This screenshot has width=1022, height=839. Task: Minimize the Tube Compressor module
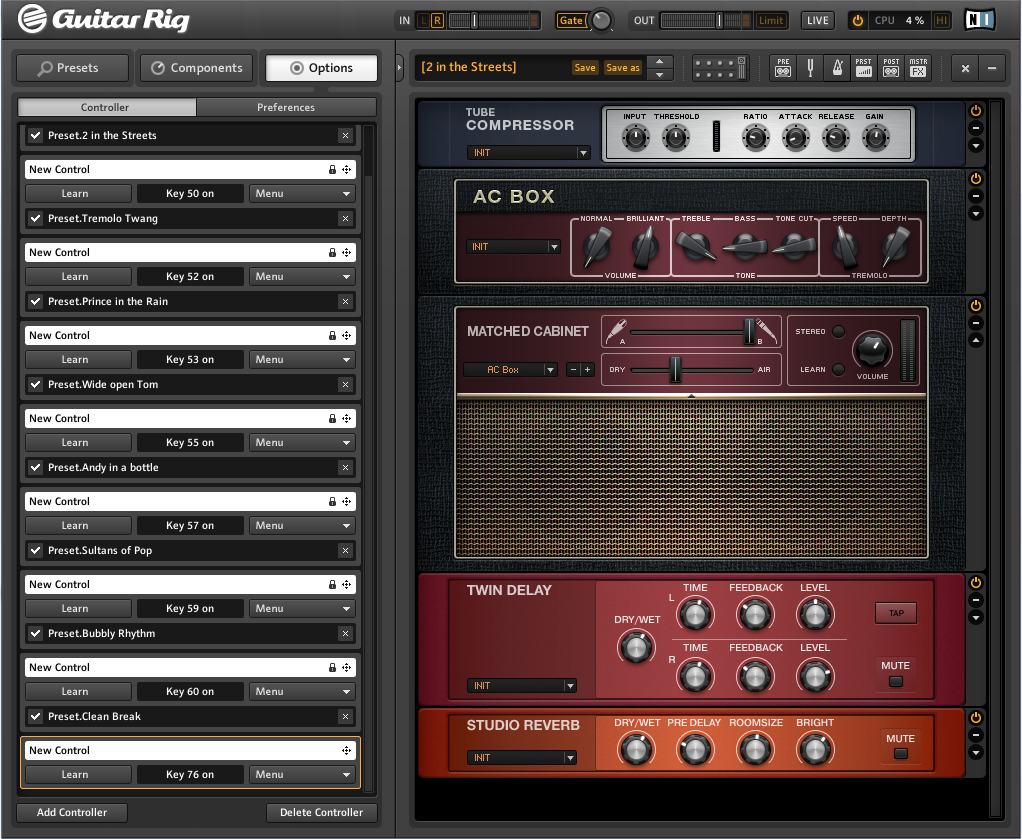coord(975,128)
